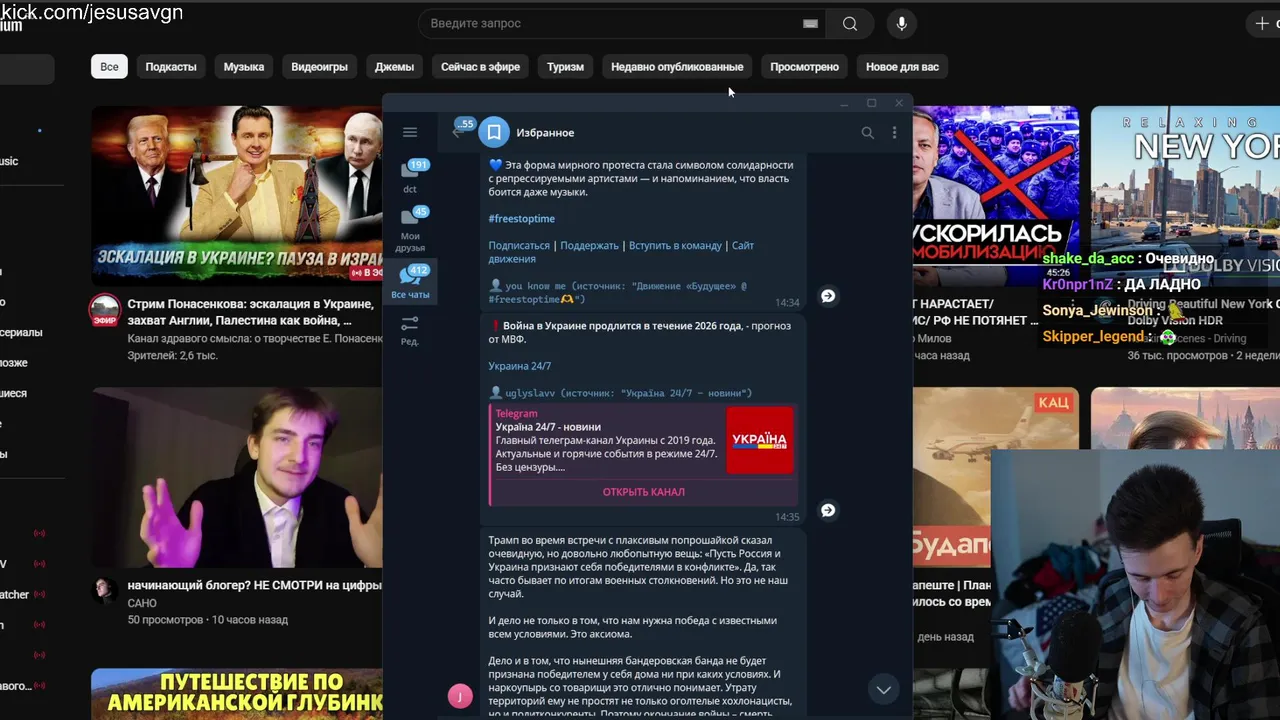Click the YouTube create plus button

(1263, 23)
